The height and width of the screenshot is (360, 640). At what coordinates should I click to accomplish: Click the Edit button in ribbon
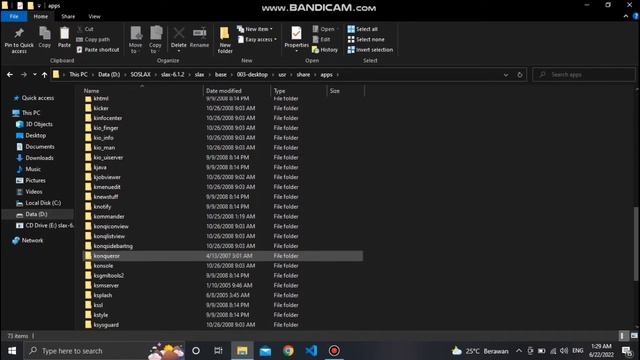click(321, 40)
